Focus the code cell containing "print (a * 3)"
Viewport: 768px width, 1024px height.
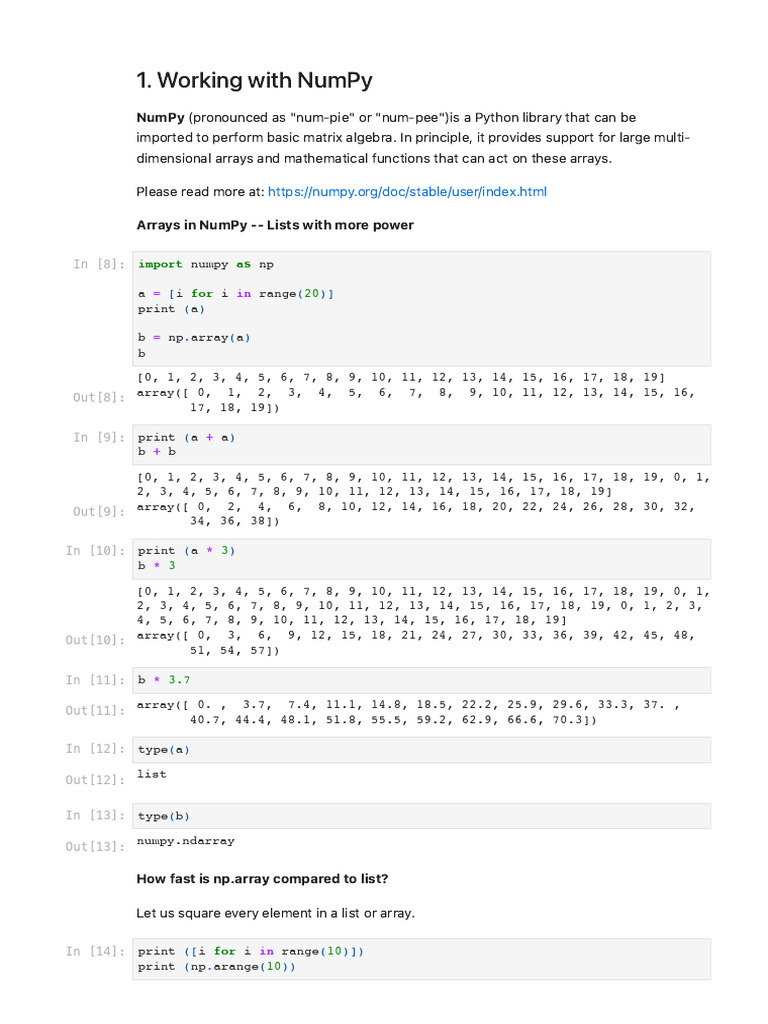(421, 558)
